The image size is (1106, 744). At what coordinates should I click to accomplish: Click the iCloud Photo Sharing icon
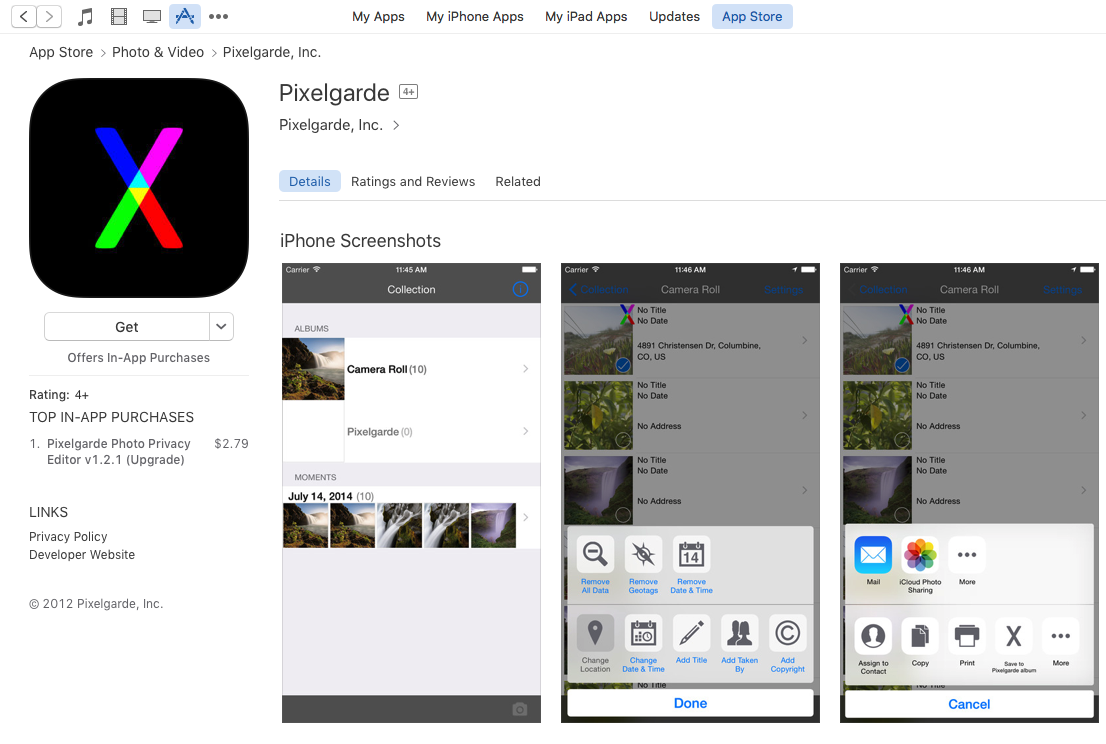click(920, 555)
